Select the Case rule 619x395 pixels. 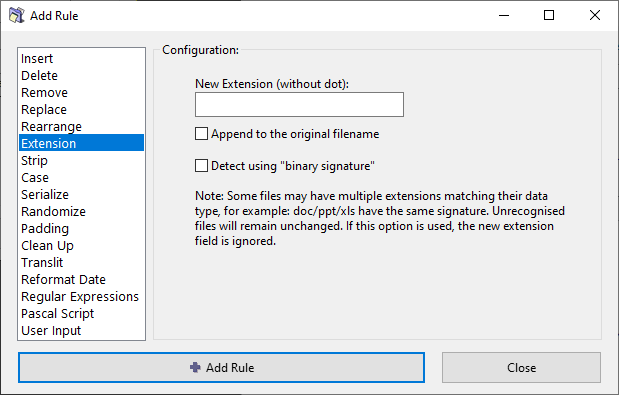[x=81, y=177]
